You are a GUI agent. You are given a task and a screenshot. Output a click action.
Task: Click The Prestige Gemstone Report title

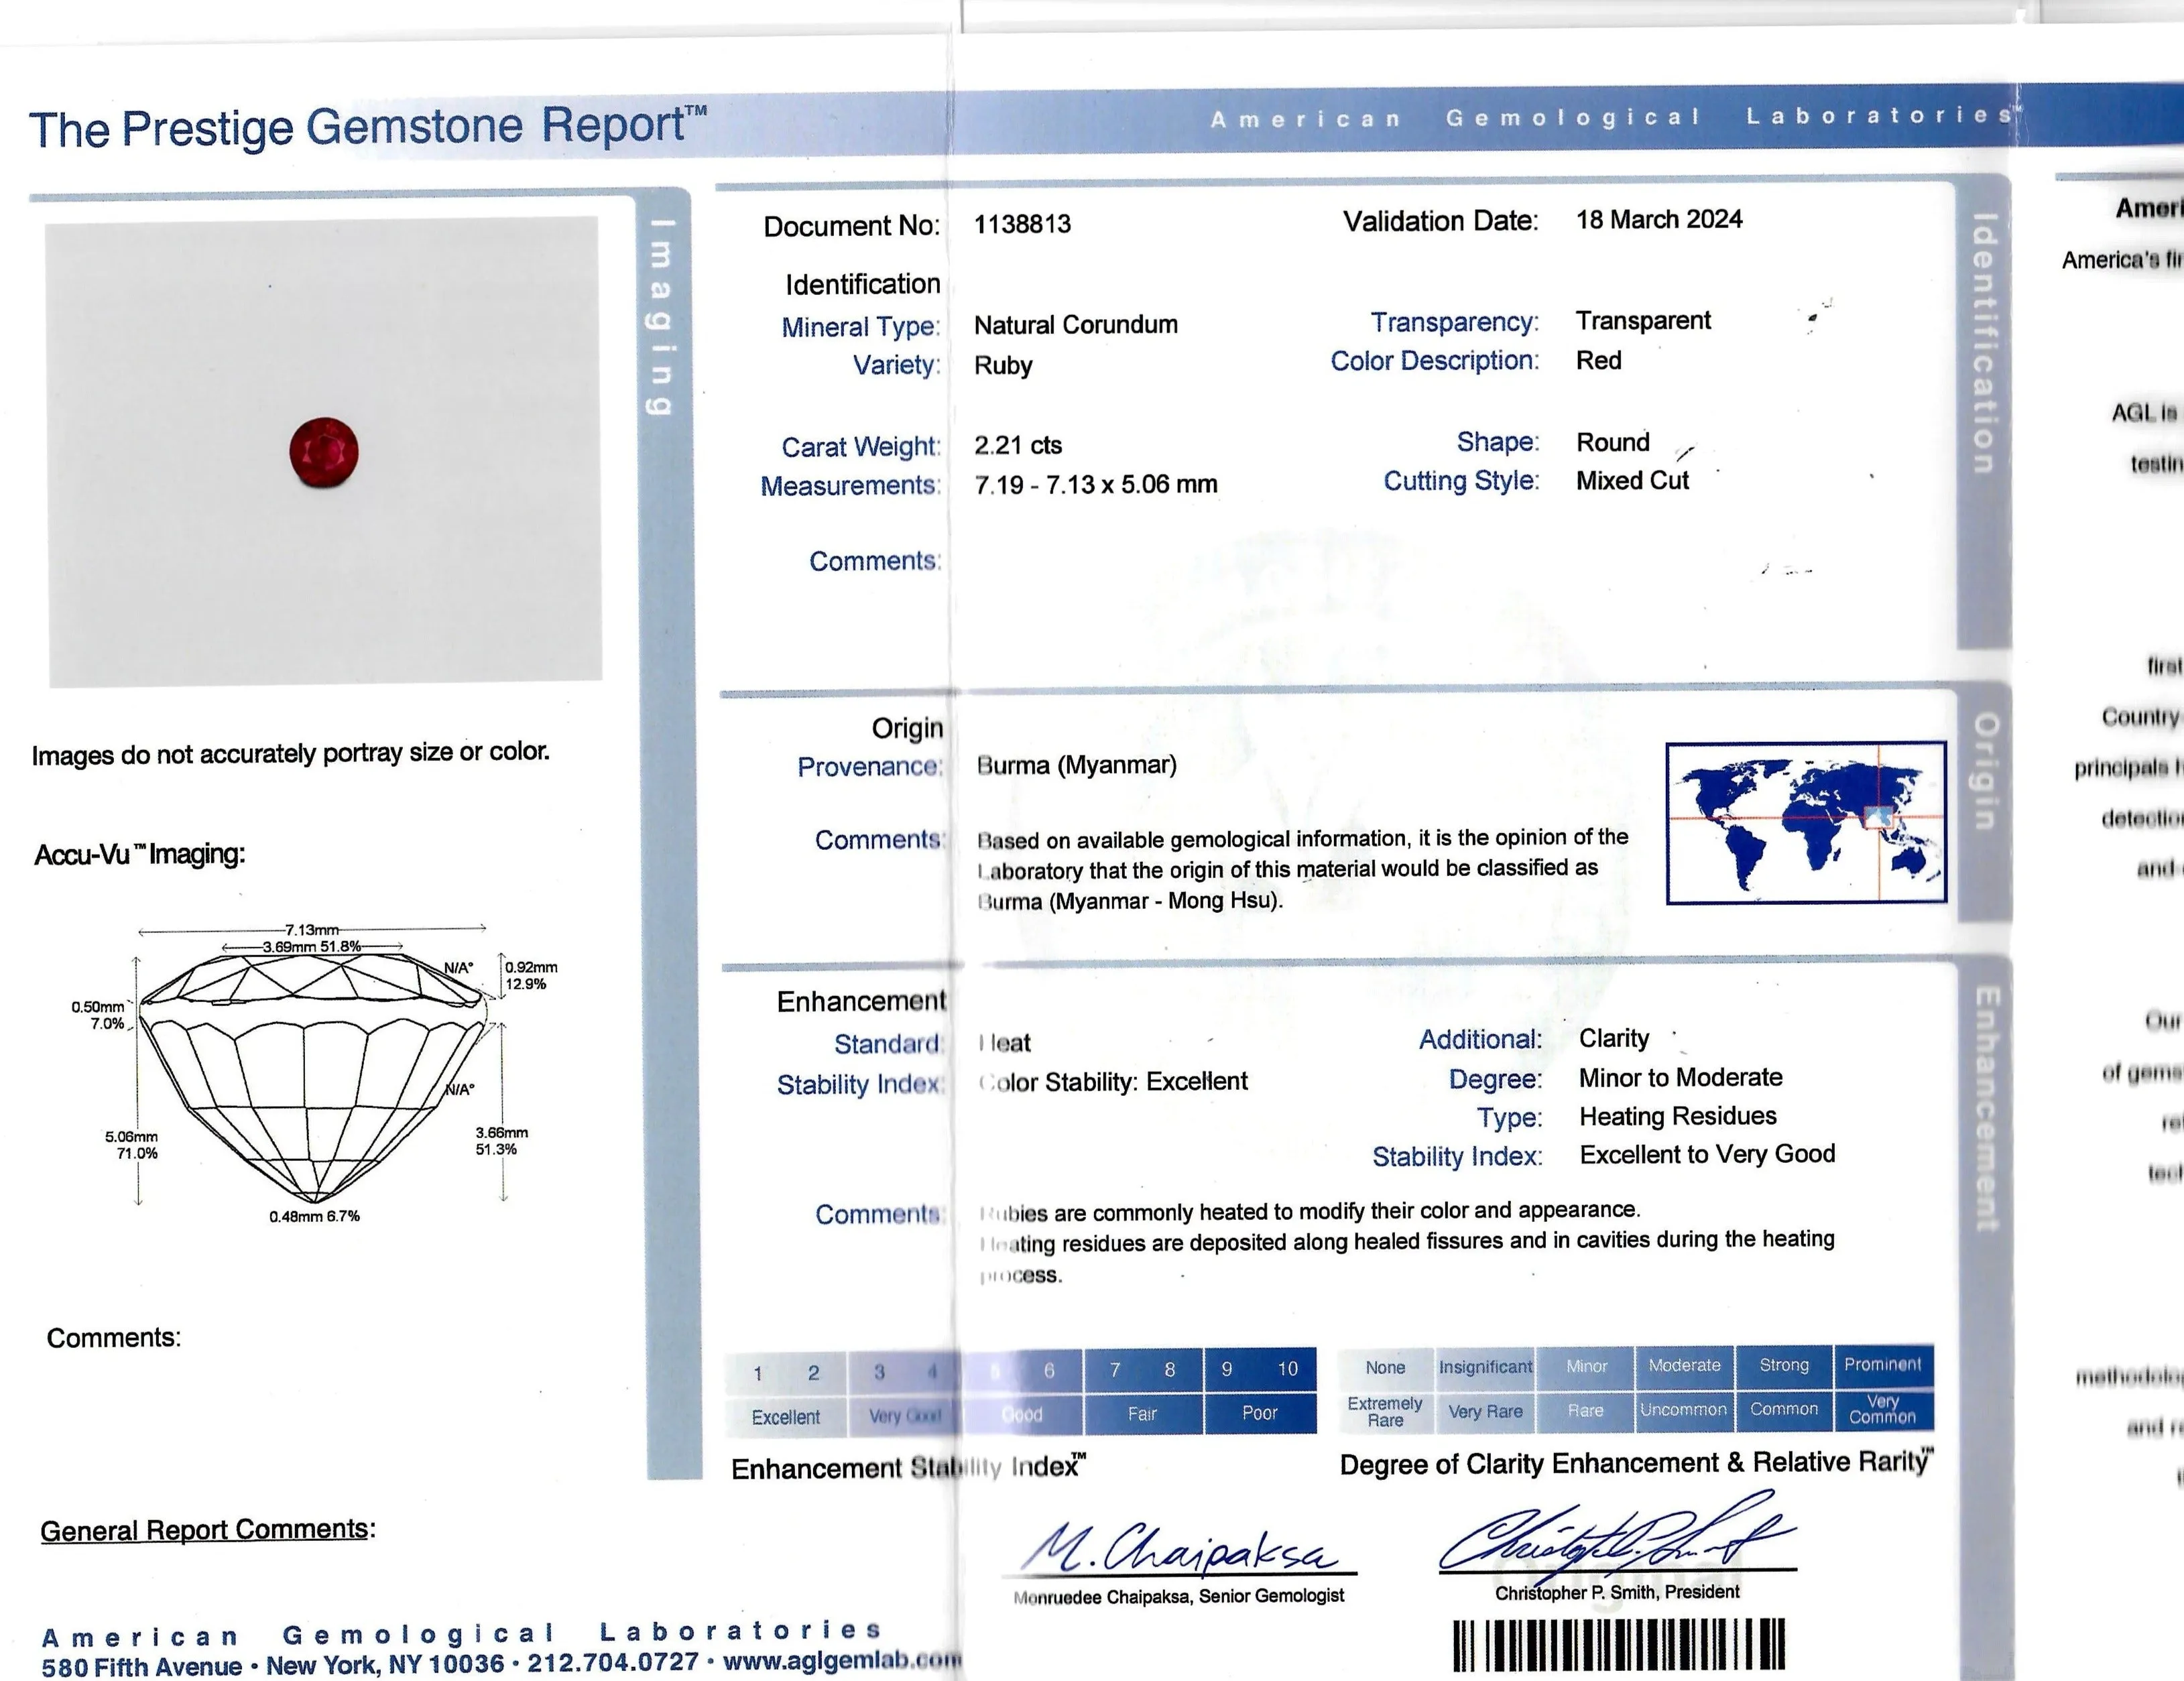pyautogui.click(x=368, y=128)
